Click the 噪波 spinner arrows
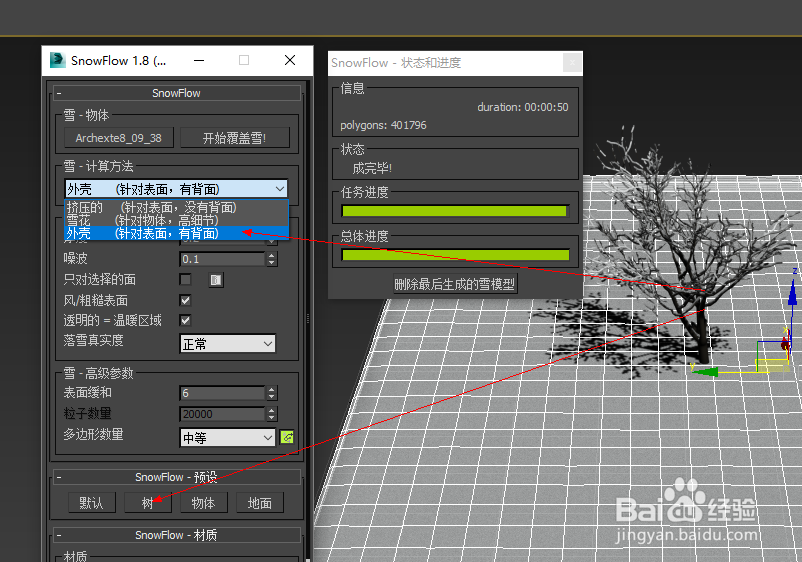This screenshot has width=802, height=562. pyautogui.click(x=272, y=259)
